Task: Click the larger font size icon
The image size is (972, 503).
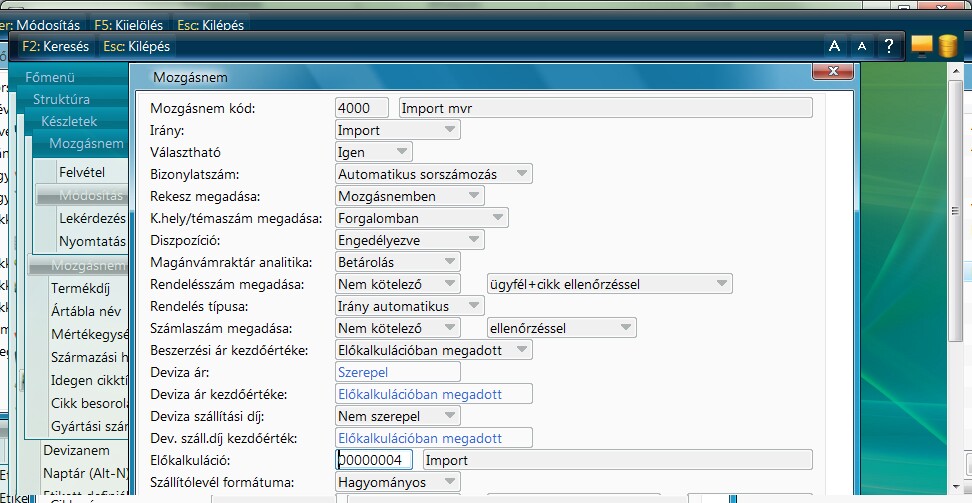Action: [x=834, y=46]
